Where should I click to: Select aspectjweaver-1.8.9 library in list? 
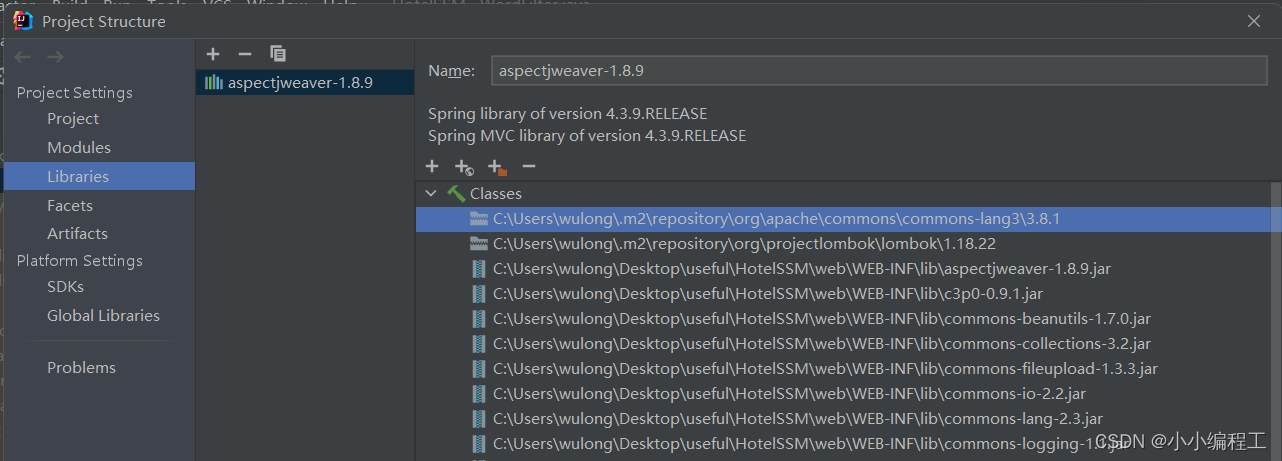(305, 83)
